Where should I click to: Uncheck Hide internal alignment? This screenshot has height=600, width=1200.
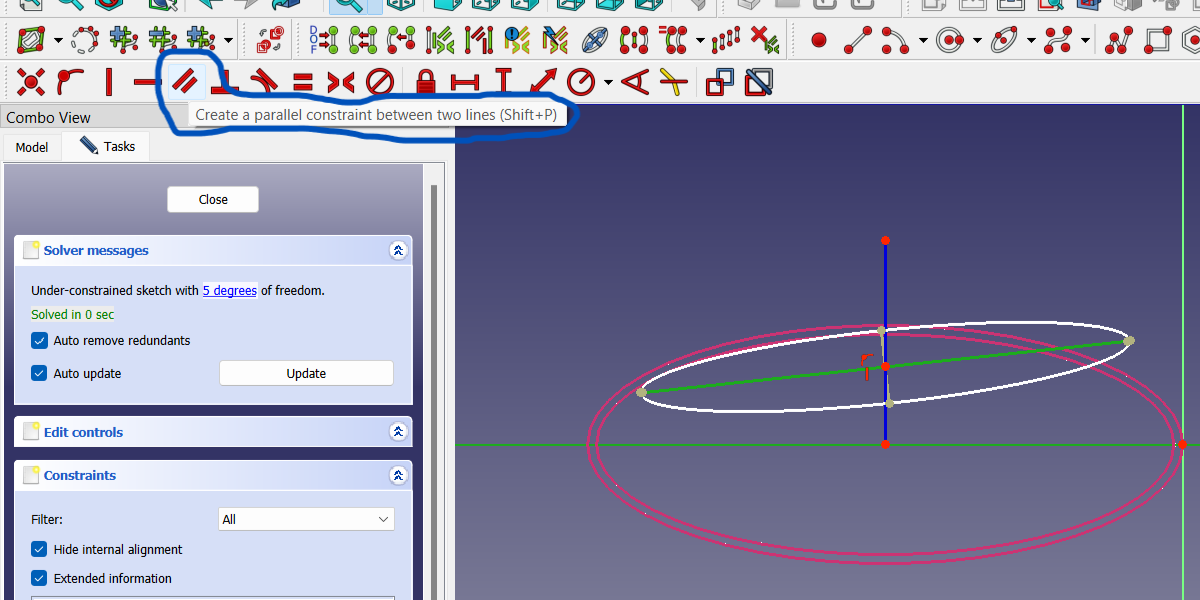[x=38, y=549]
